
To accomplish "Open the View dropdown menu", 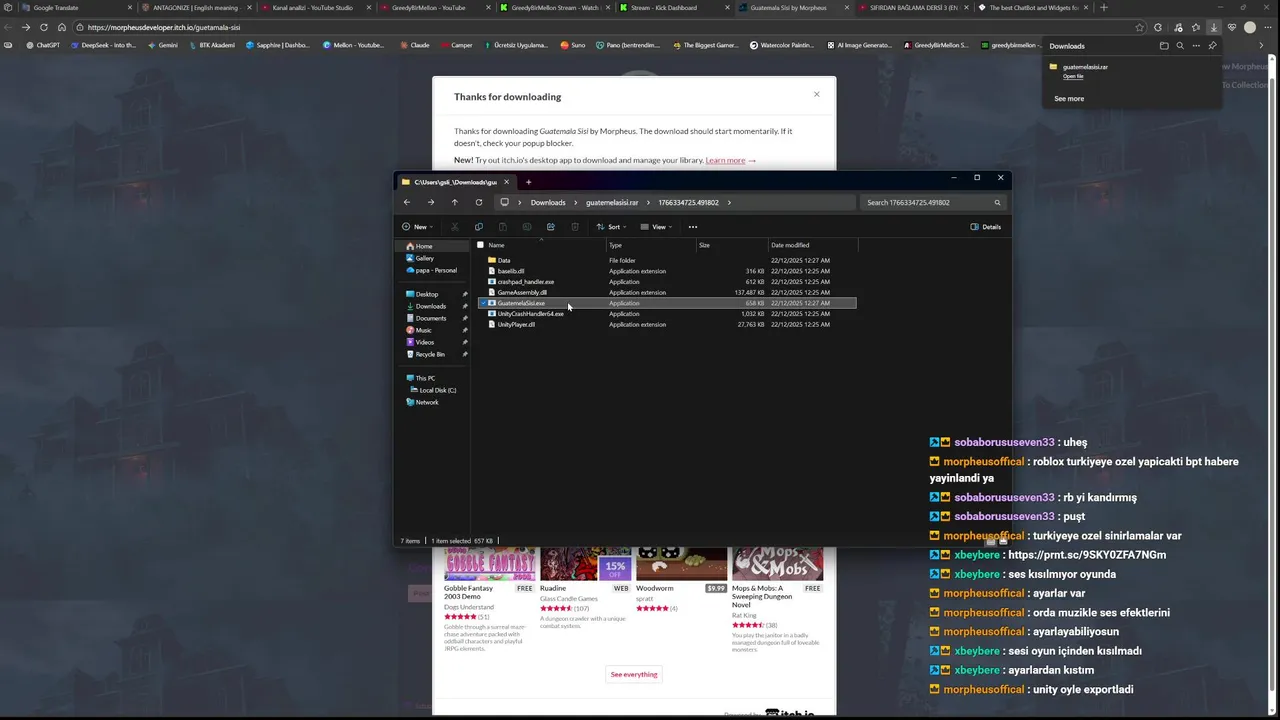I will (656, 227).
